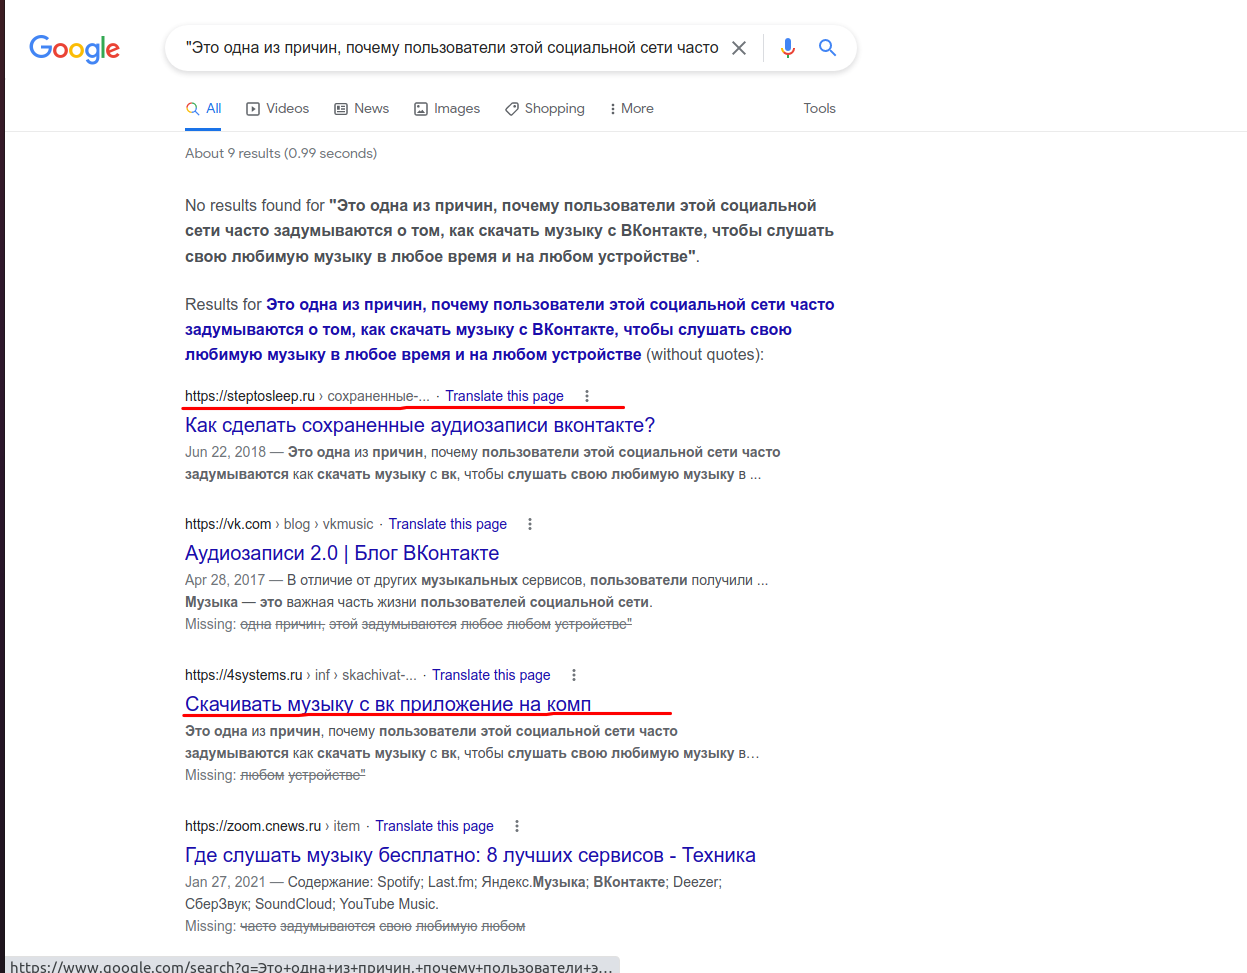The width and height of the screenshot is (1247, 973).
Task: Focus the search query input field
Action: coord(452,47)
